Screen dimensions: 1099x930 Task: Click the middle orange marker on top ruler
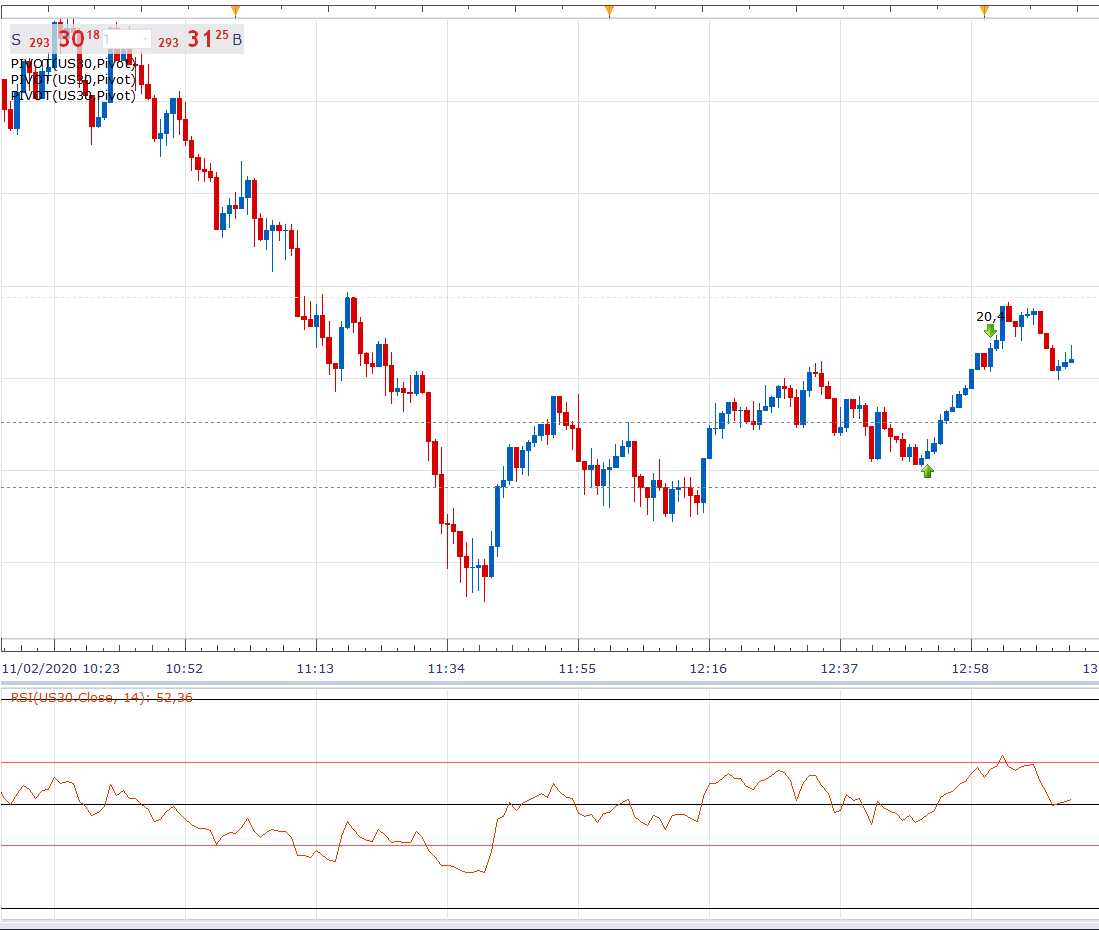609,11
